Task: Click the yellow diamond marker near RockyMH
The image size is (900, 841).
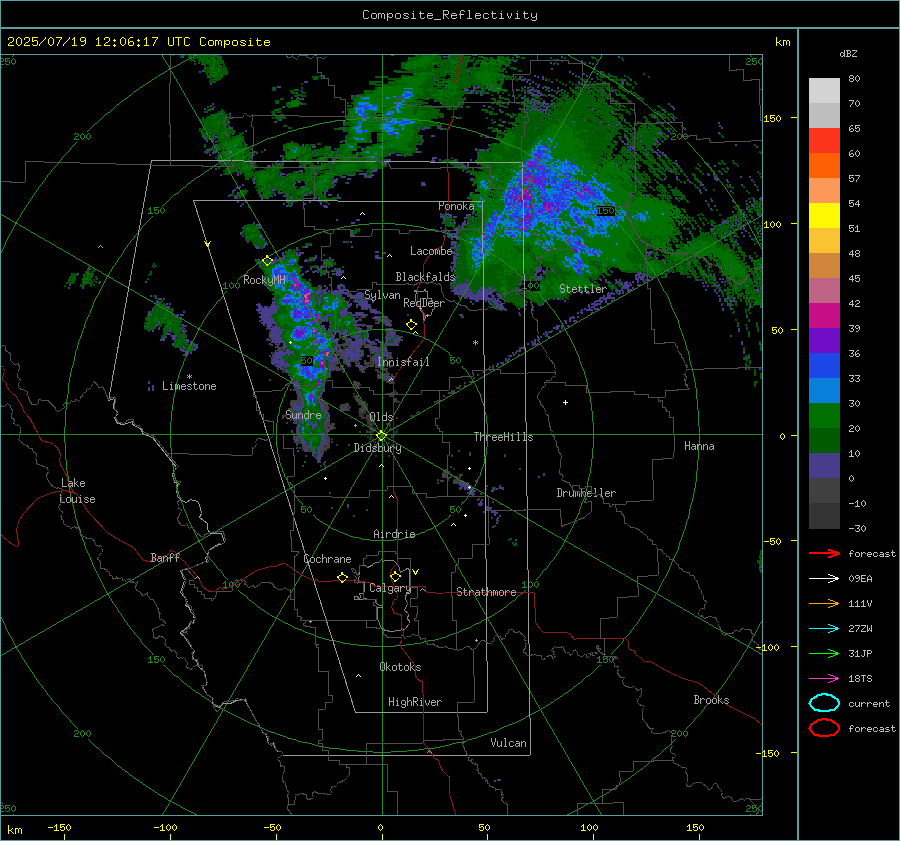Action: (267, 261)
